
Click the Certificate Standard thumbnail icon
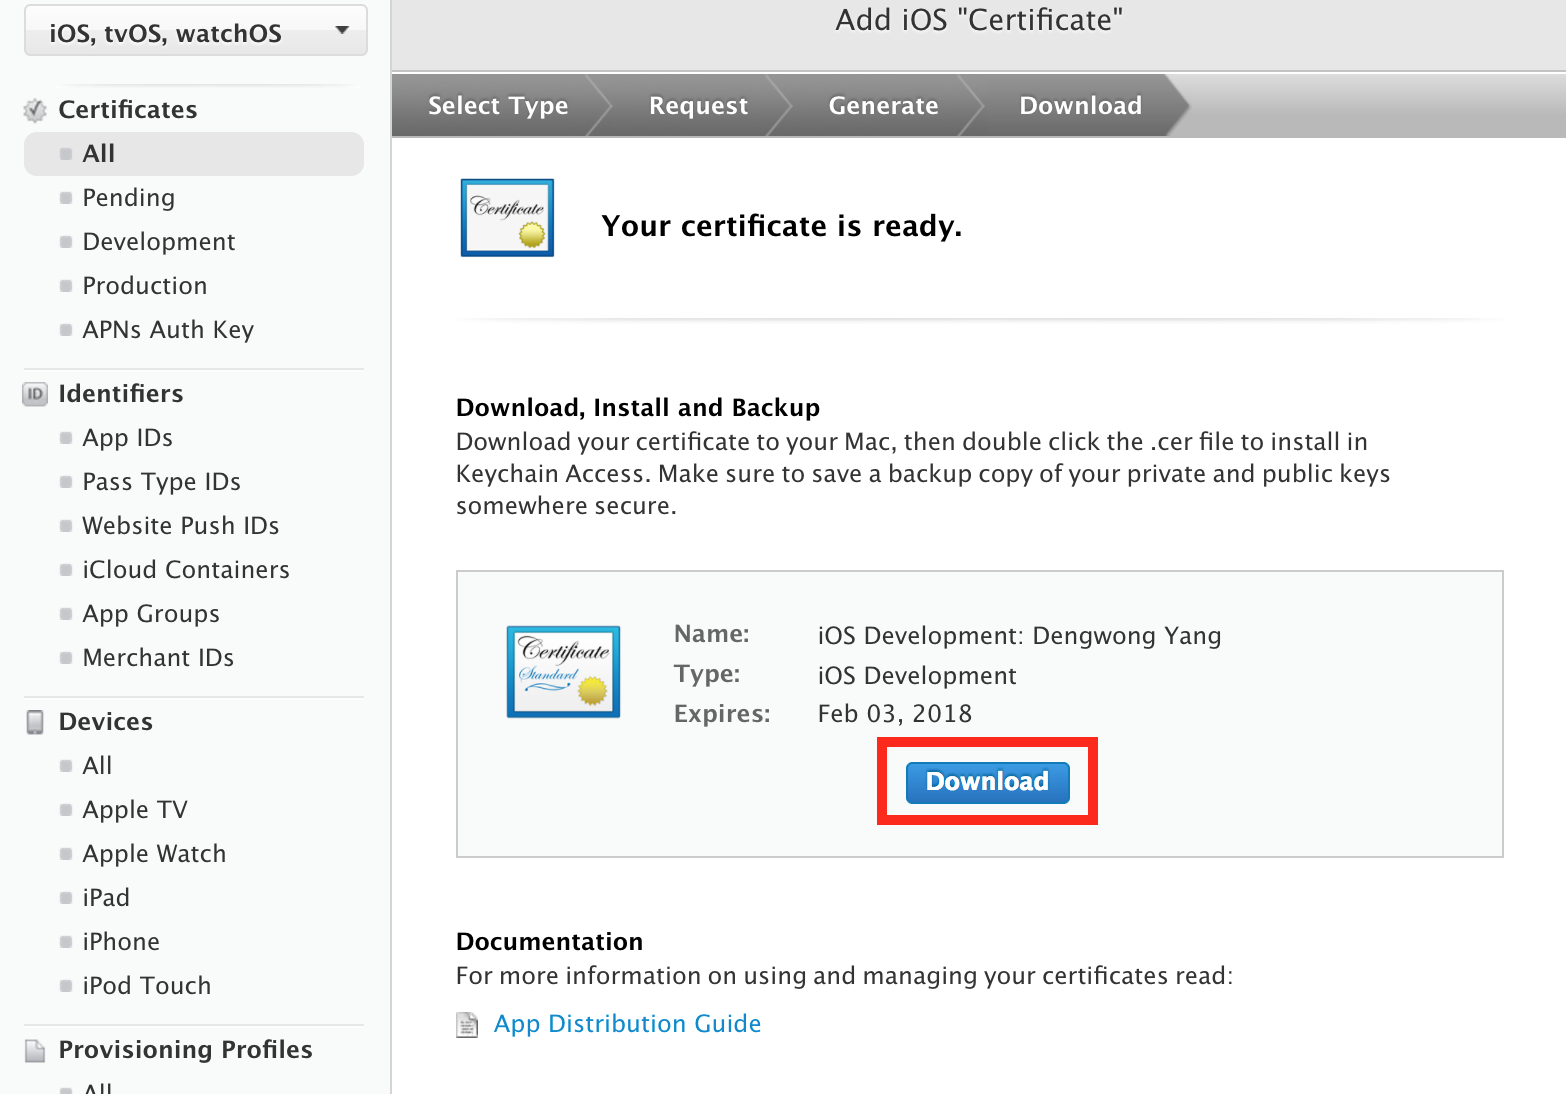[x=563, y=672]
